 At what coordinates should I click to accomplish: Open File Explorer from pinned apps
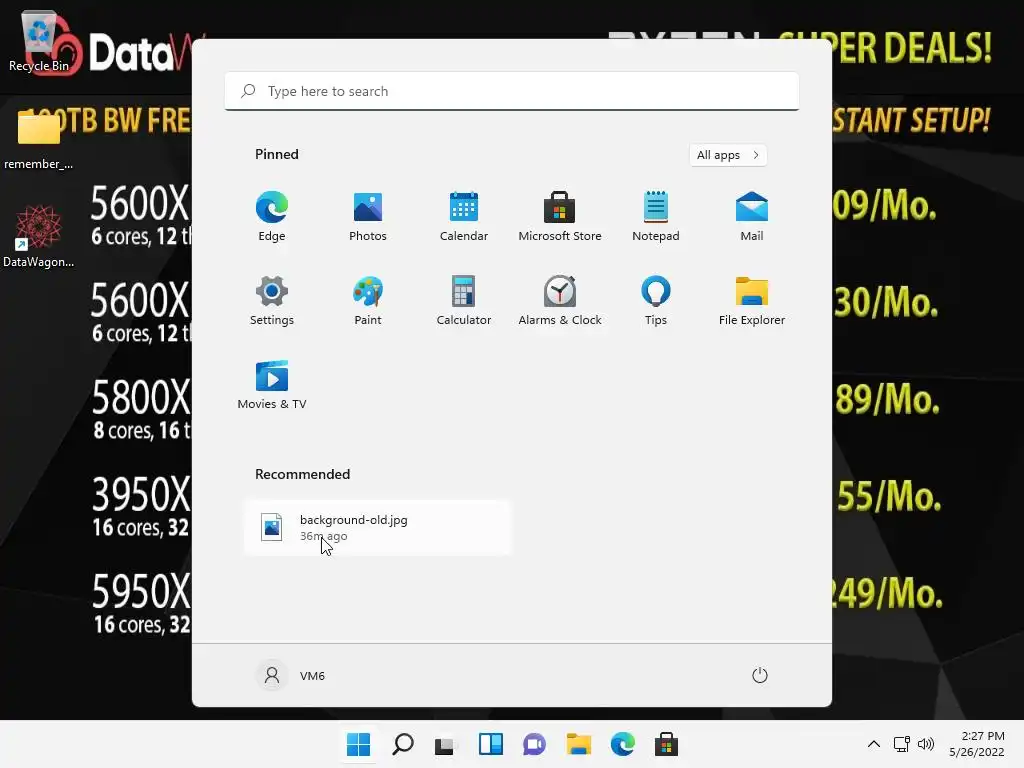pos(752,300)
